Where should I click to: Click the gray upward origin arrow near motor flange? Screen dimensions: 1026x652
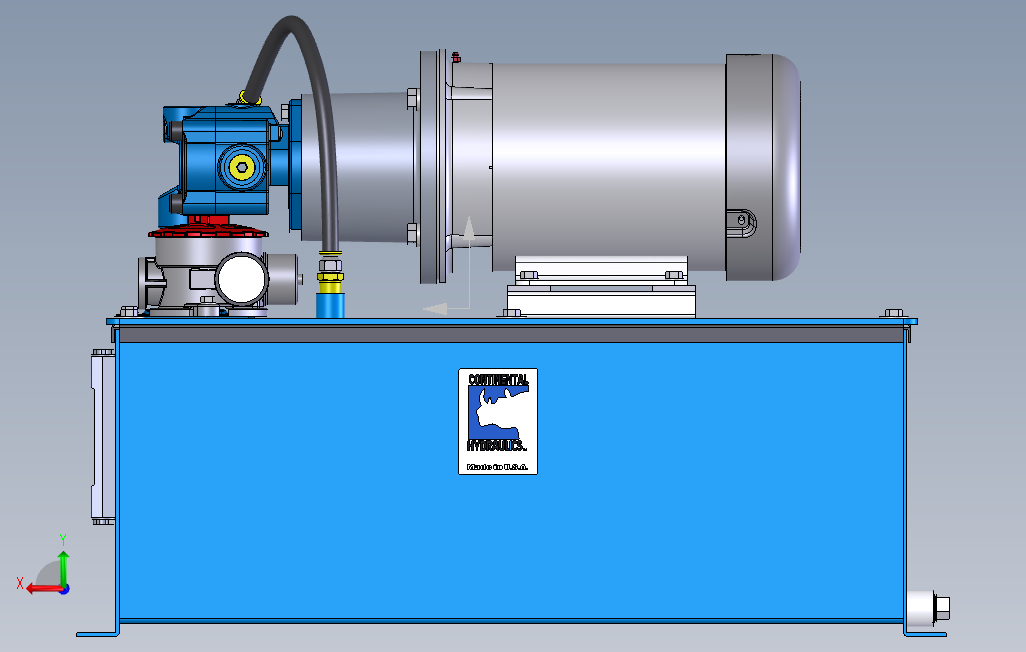tap(469, 228)
